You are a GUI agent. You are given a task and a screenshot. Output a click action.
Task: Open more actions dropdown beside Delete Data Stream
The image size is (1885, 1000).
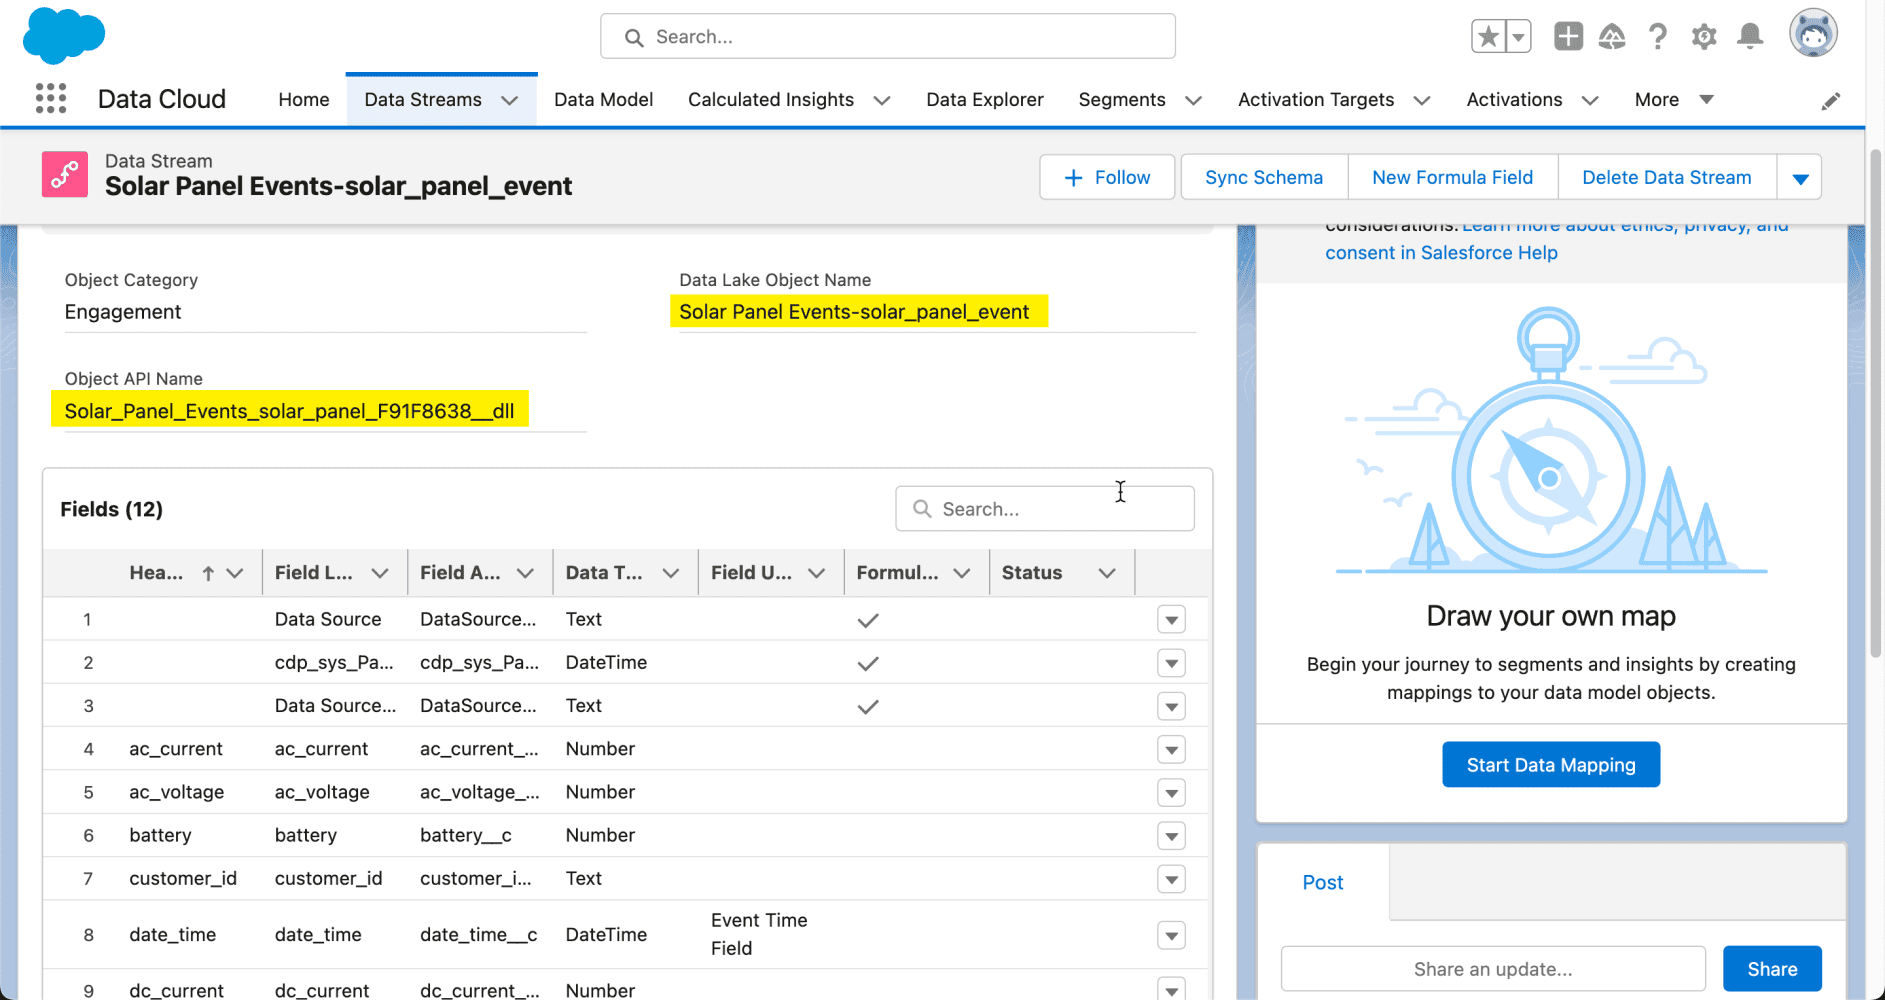[x=1800, y=178]
